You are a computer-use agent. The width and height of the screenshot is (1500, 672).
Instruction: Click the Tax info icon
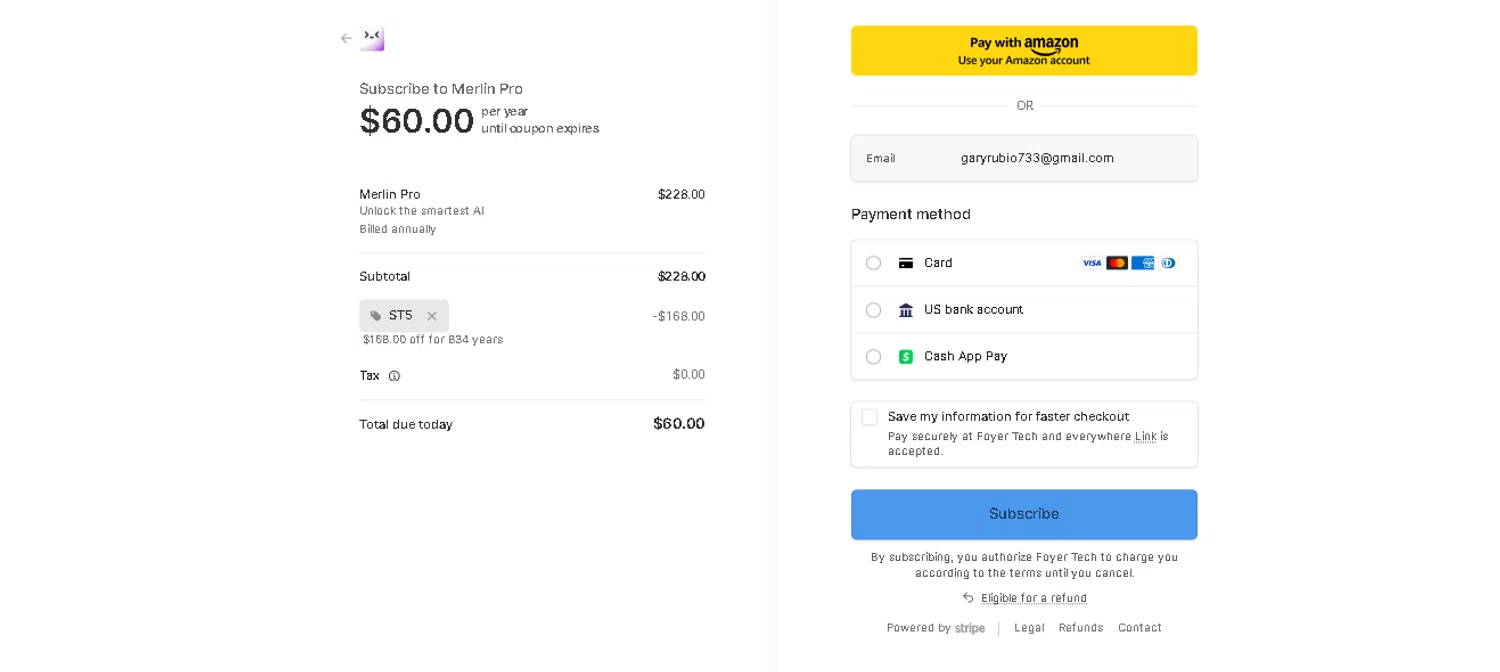click(394, 376)
